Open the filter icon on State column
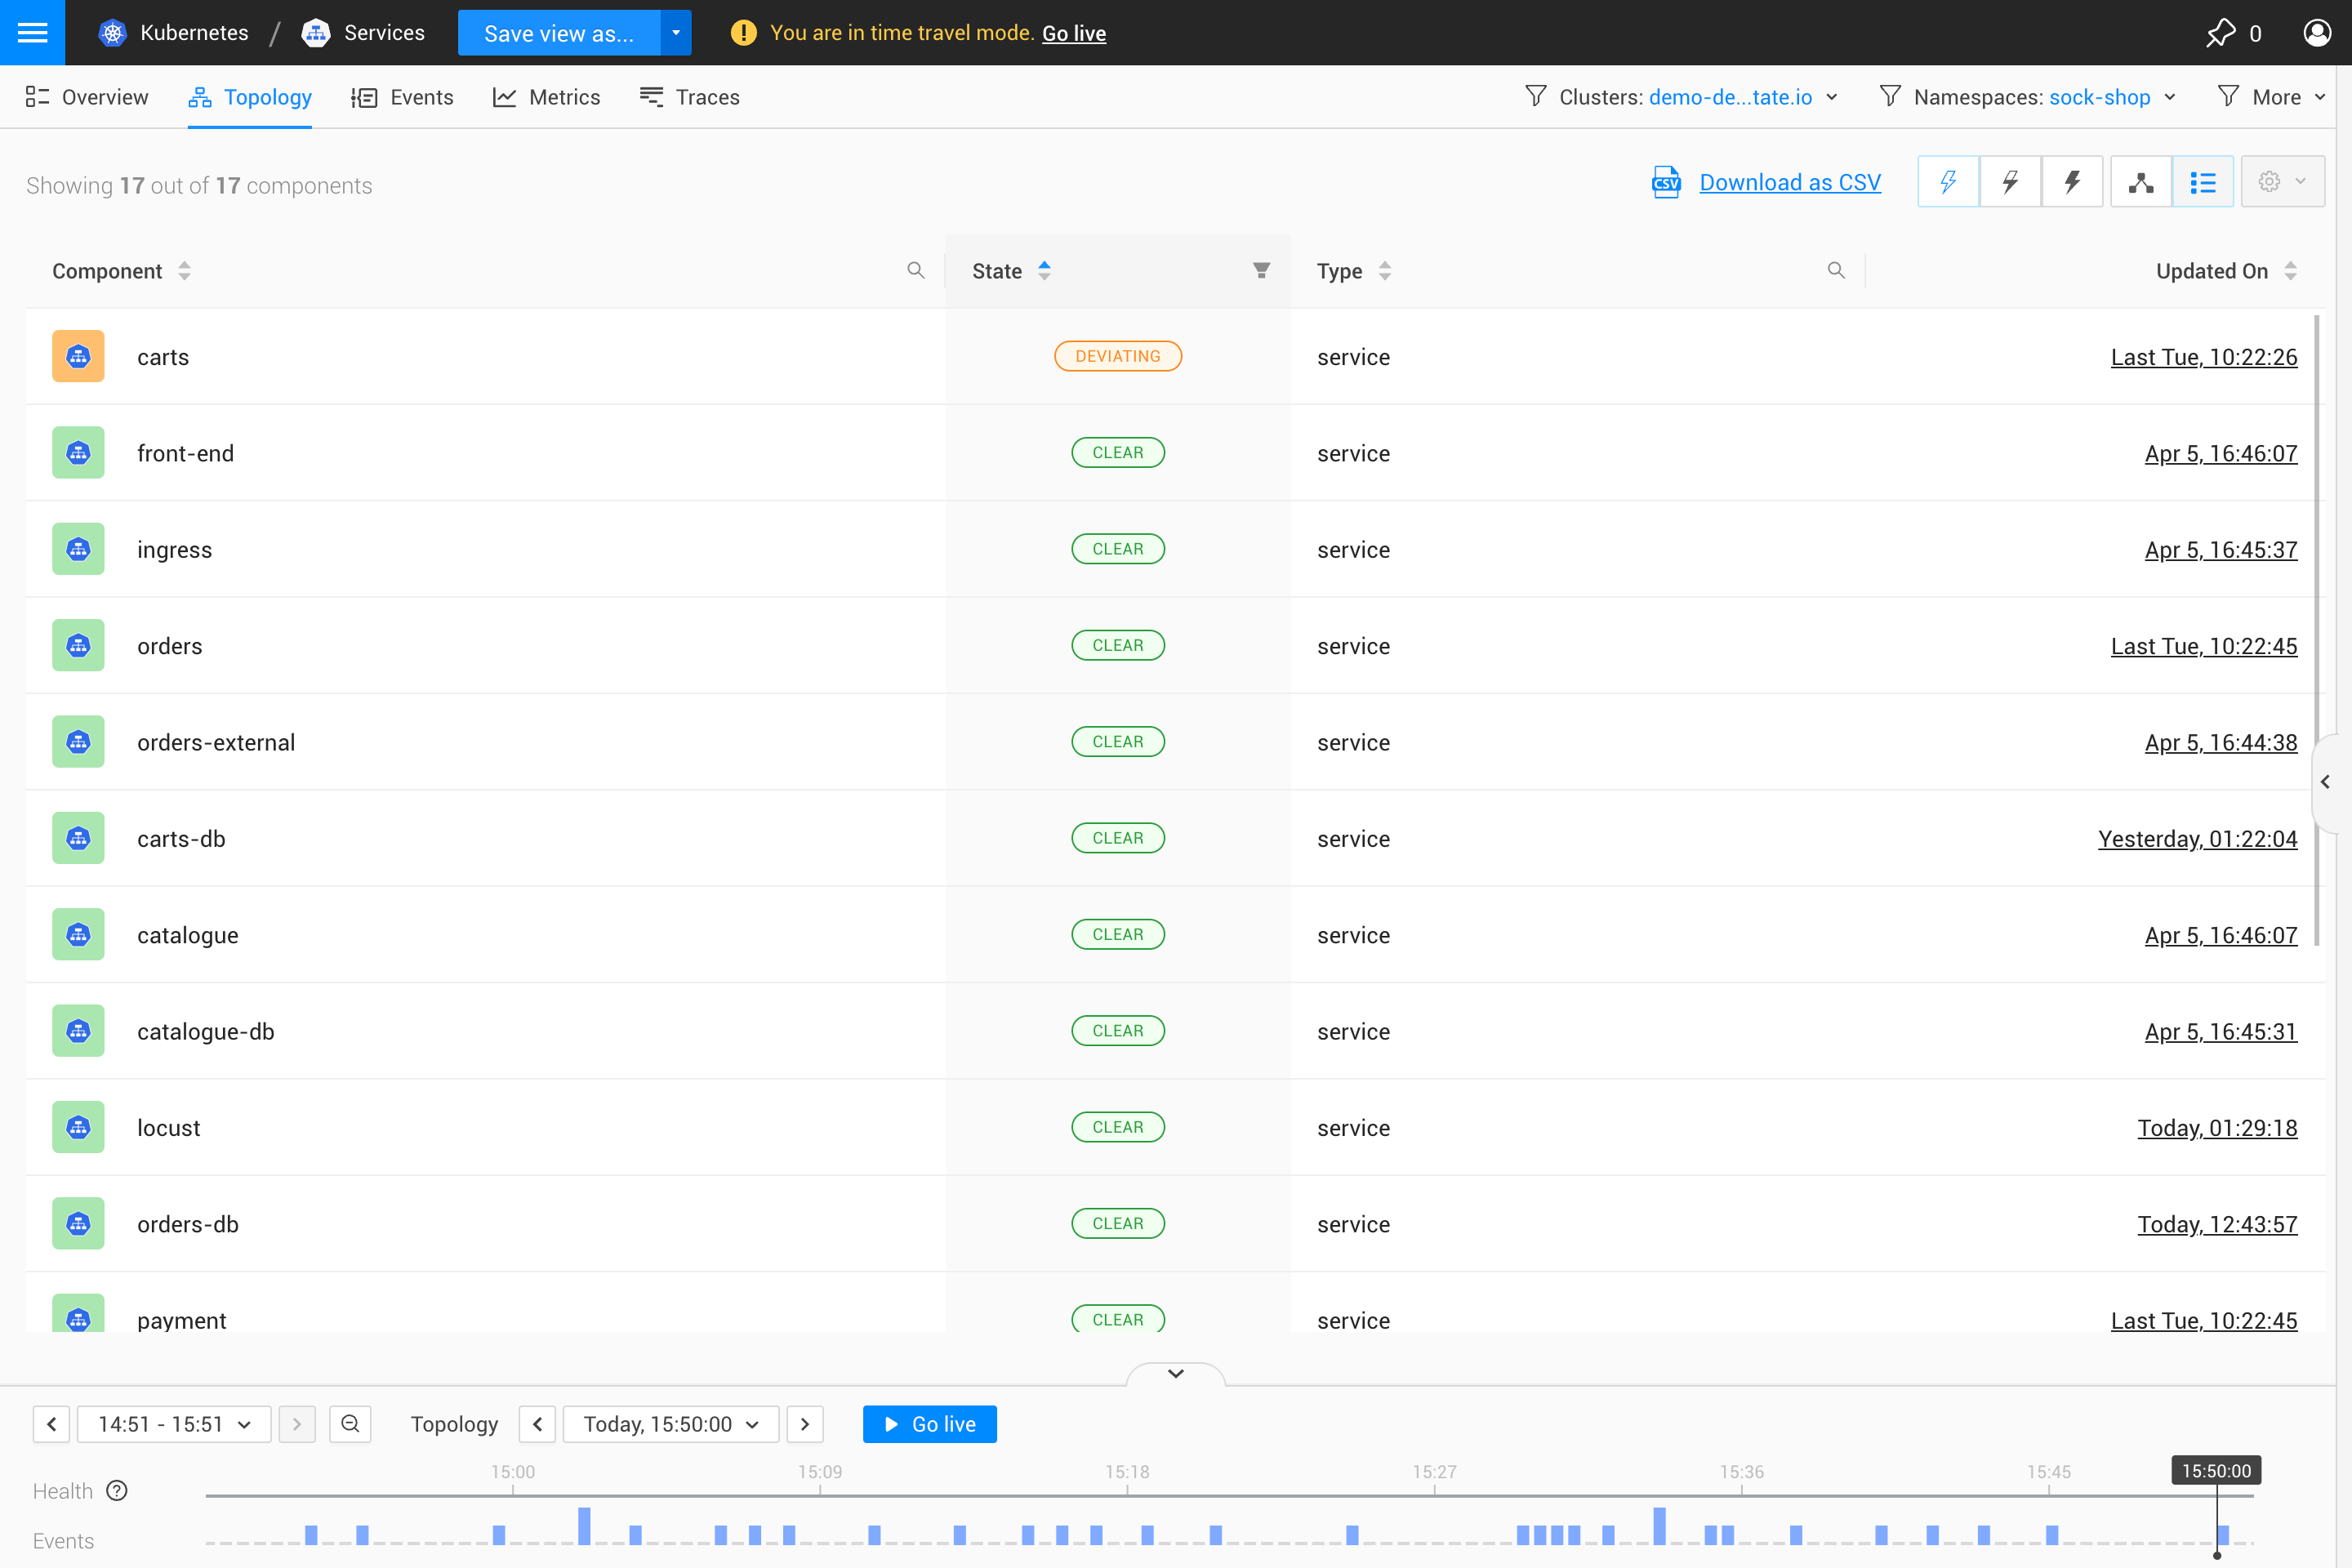 (1261, 270)
